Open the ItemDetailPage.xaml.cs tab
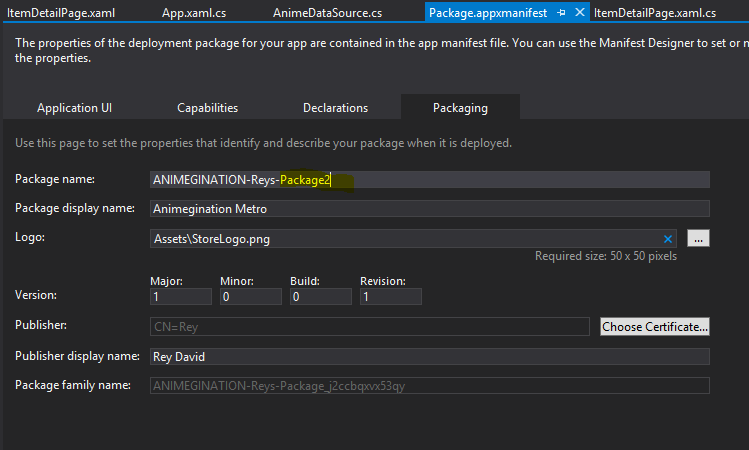749x450 pixels. (655, 13)
